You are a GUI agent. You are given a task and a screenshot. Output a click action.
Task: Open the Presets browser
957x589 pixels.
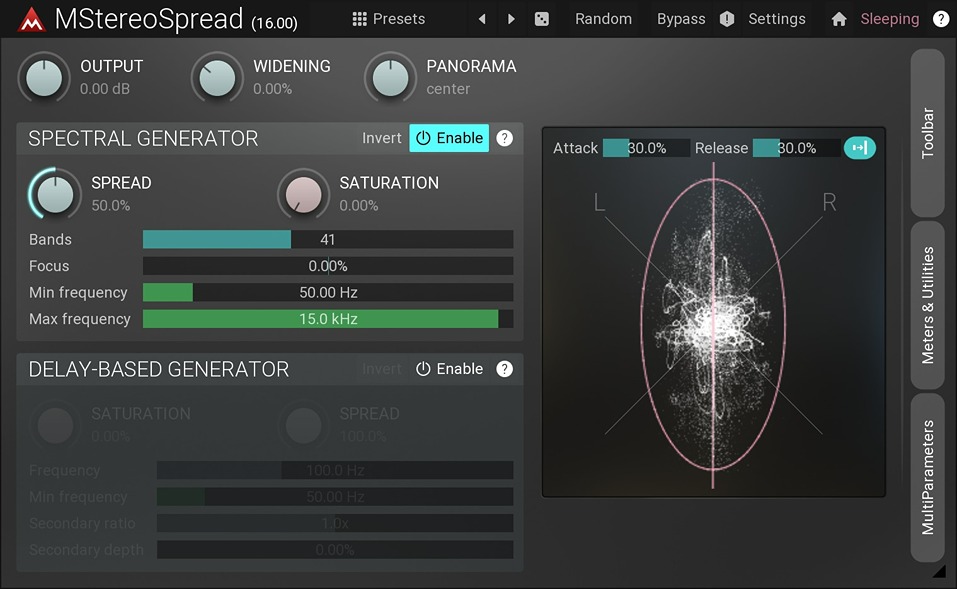tap(389, 18)
